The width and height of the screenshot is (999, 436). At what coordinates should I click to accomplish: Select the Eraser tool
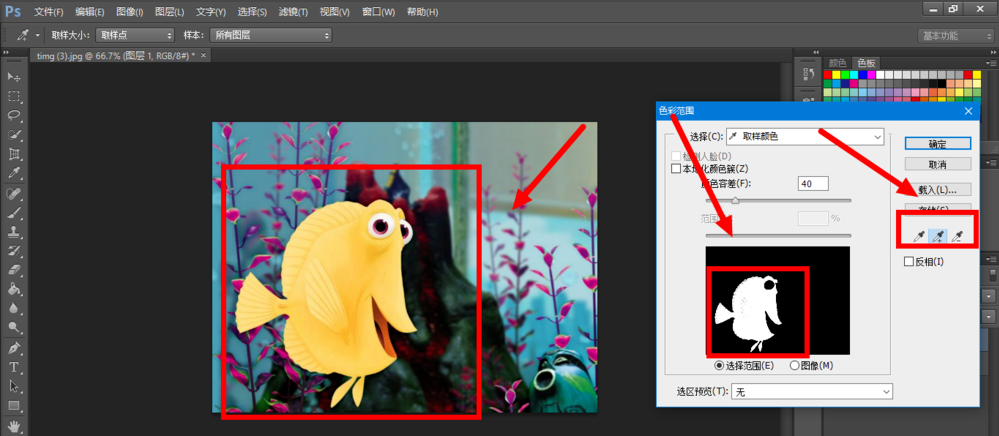click(x=13, y=270)
